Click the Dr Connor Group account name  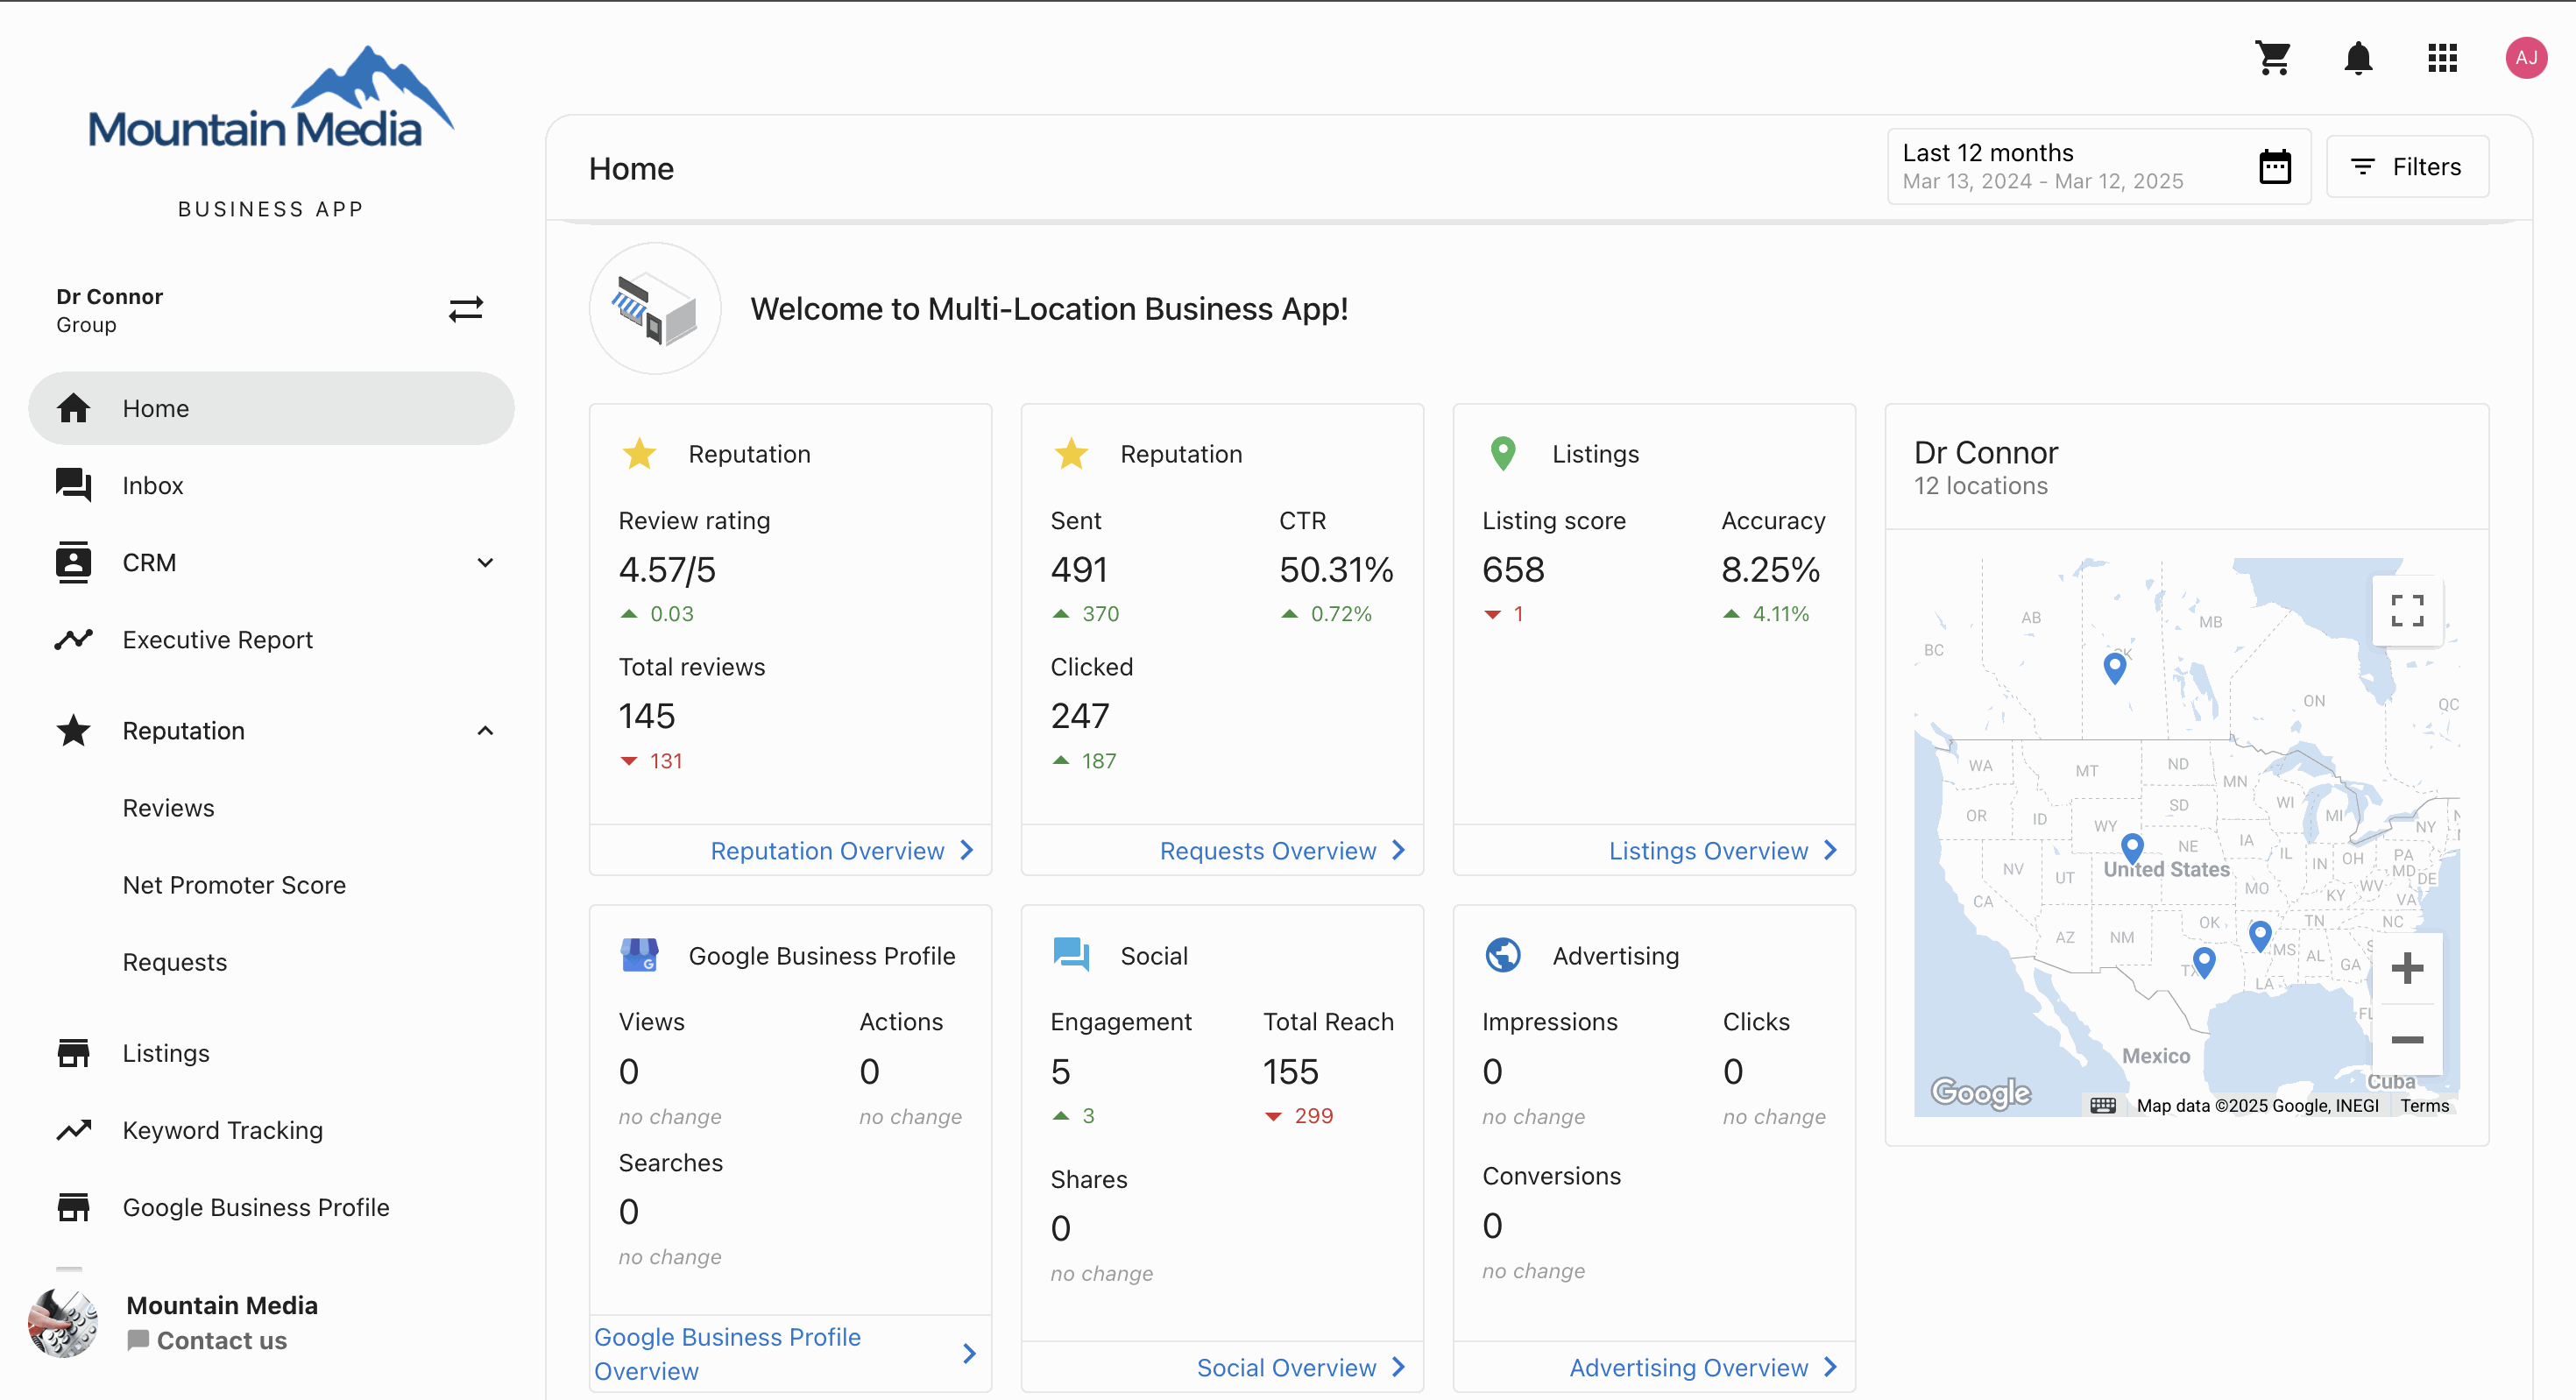click(110, 310)
